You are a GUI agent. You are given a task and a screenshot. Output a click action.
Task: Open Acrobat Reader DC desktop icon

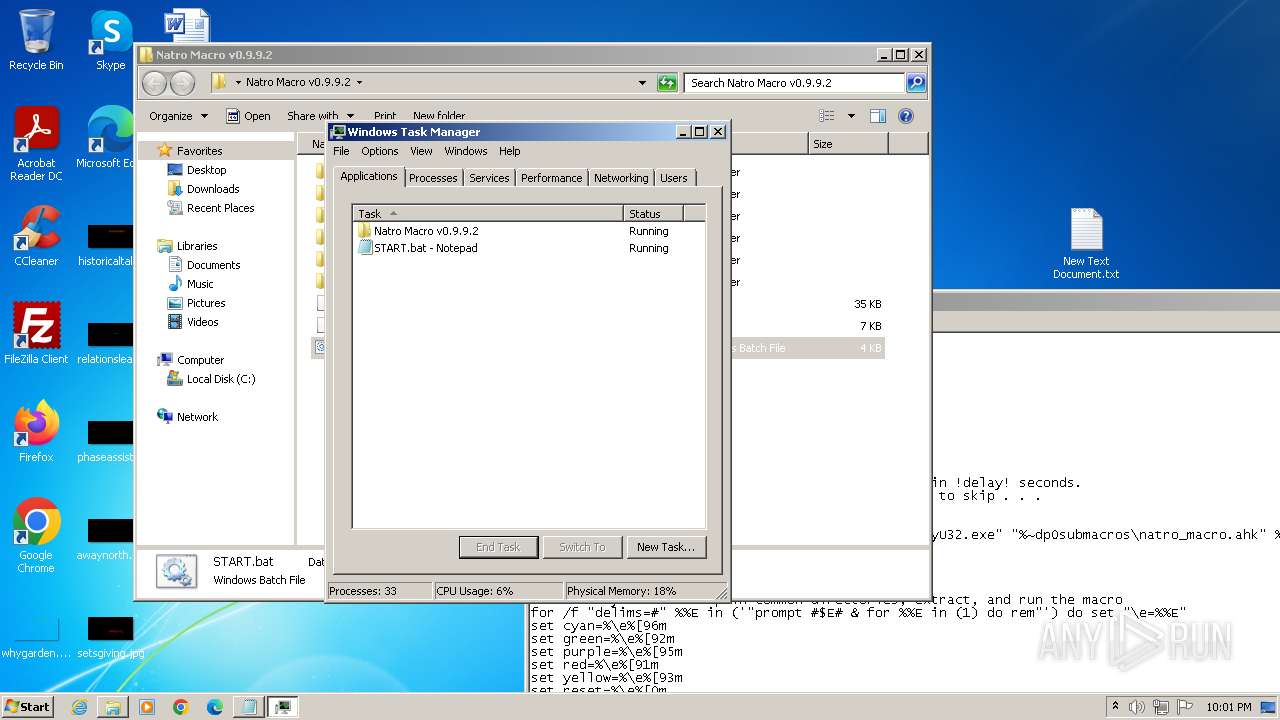pos(36,145)
